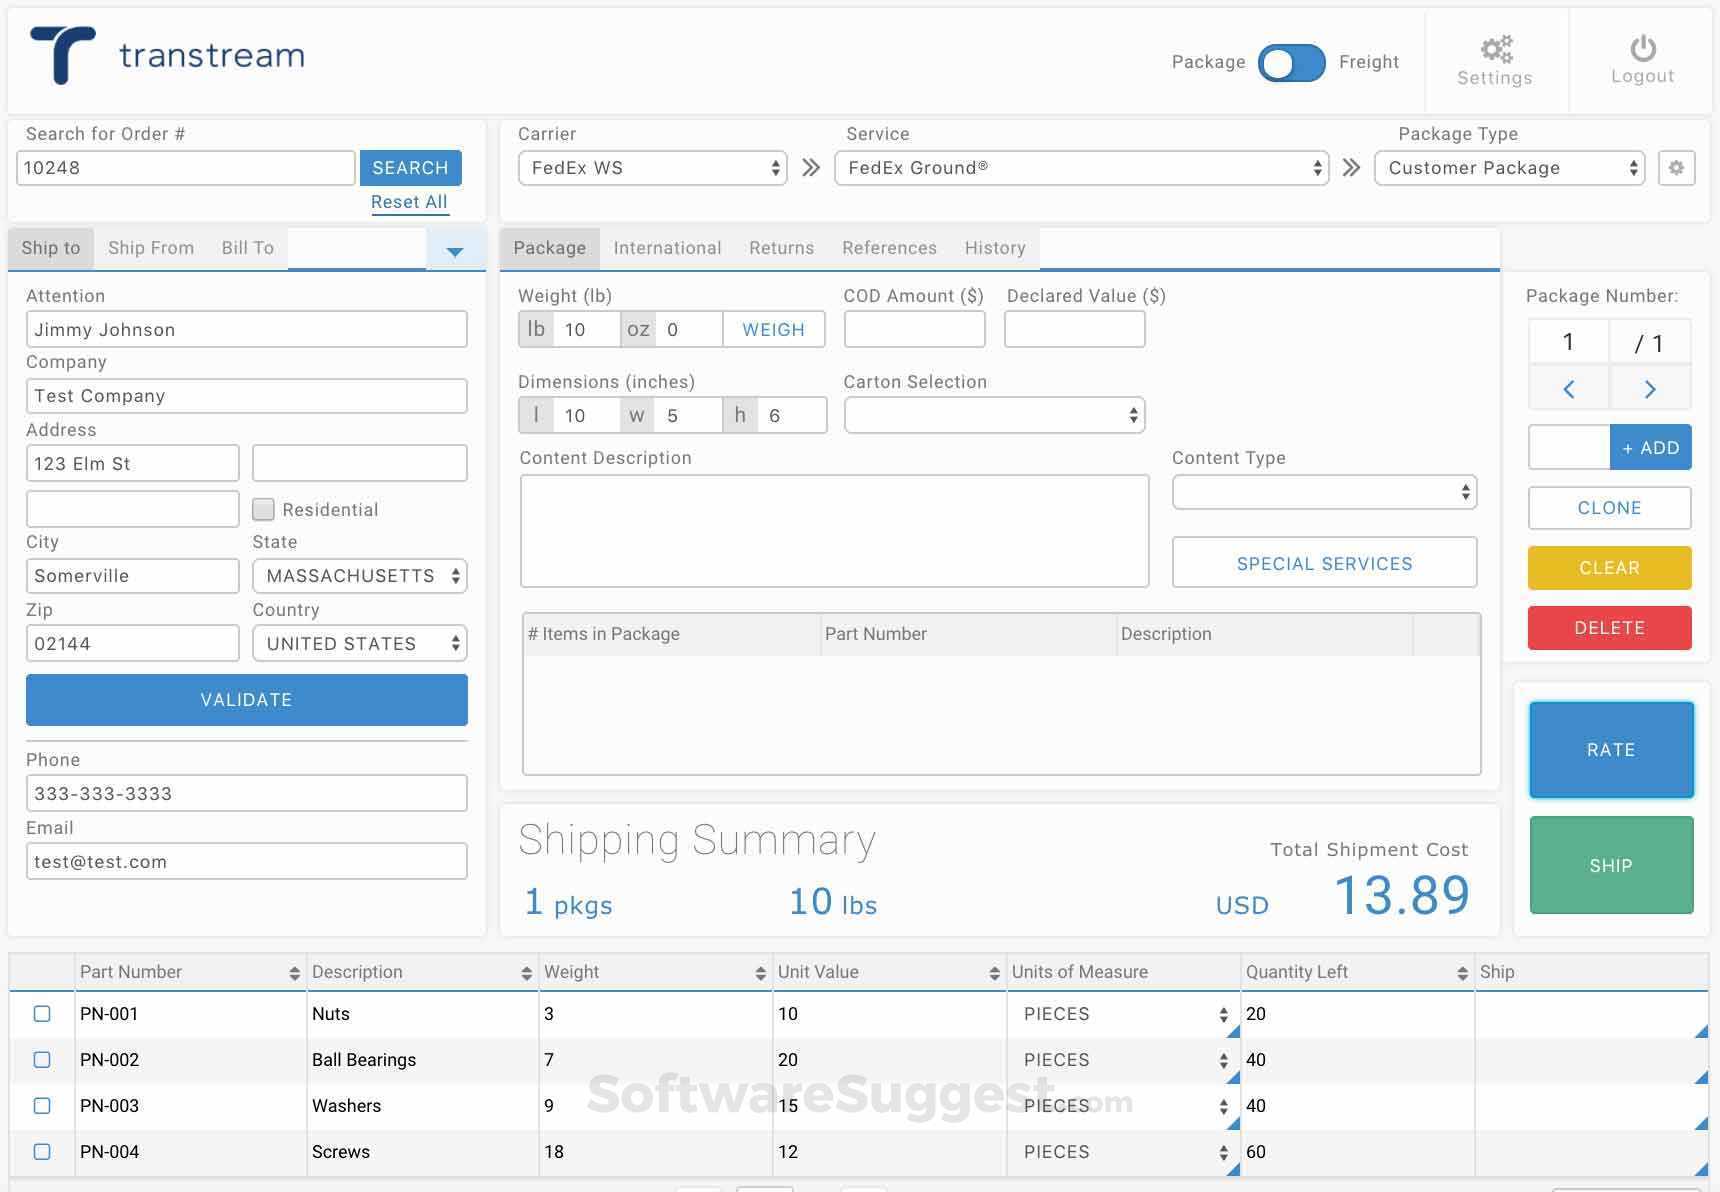Open the State dropdown showing MASSACHUSETTS
Screen dimensions: 1720x1192
(358, 575)
